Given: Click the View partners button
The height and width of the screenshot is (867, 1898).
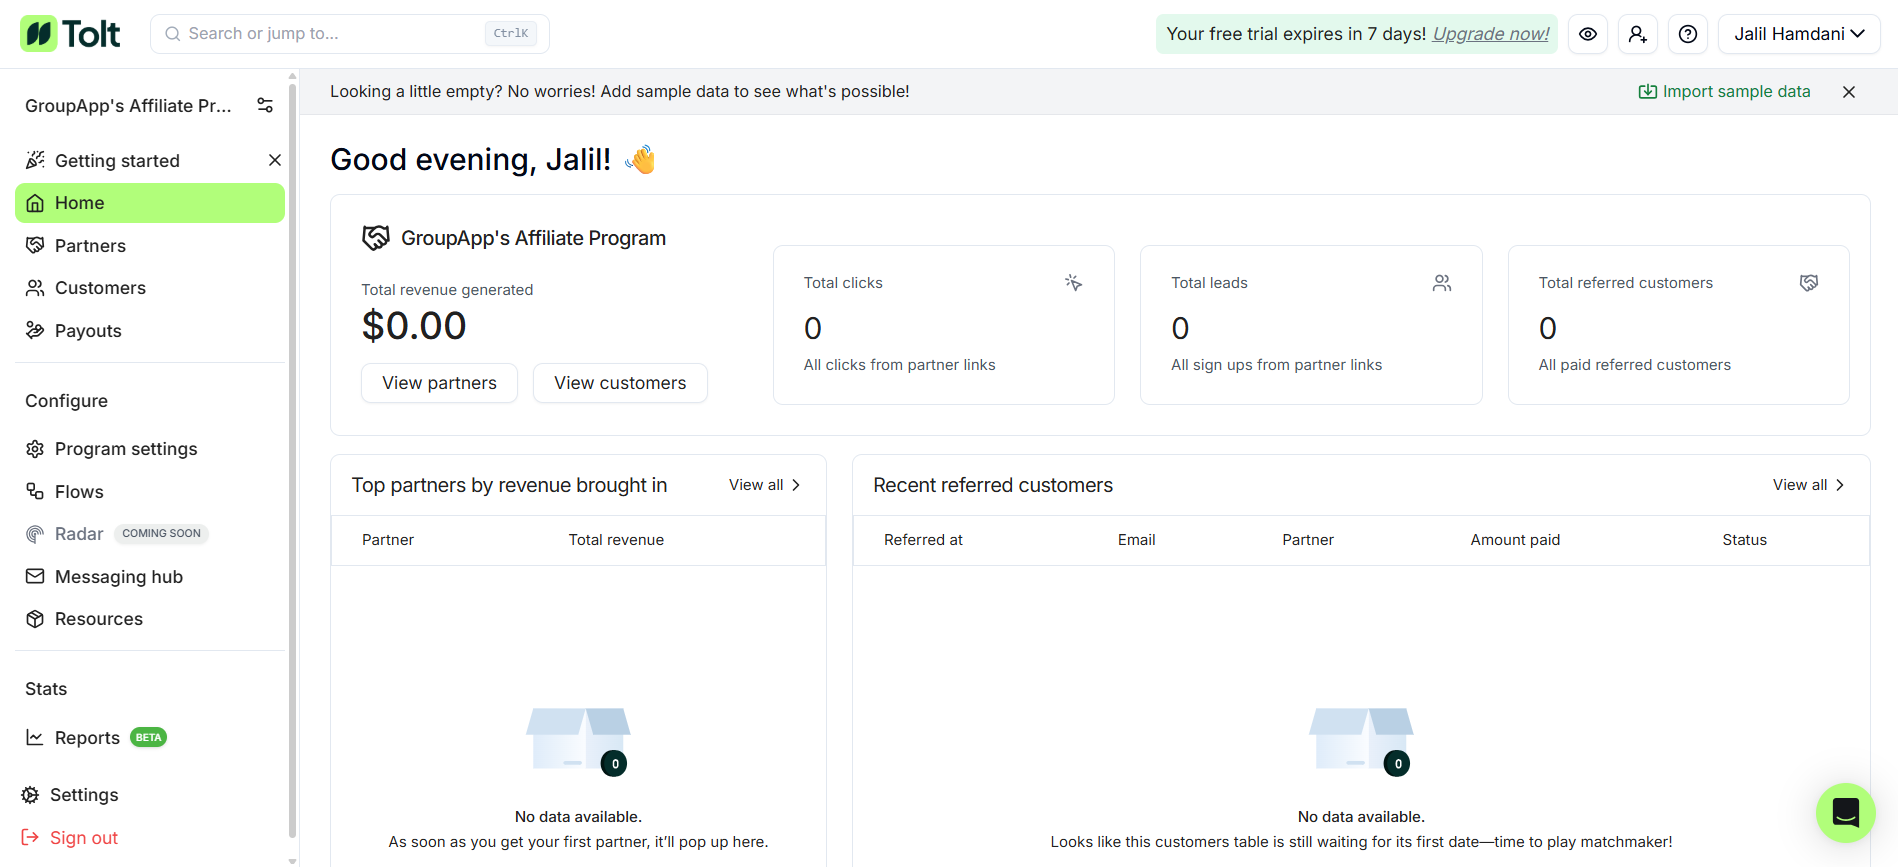Looking at the screenshot, I should [x=439, y=383].
